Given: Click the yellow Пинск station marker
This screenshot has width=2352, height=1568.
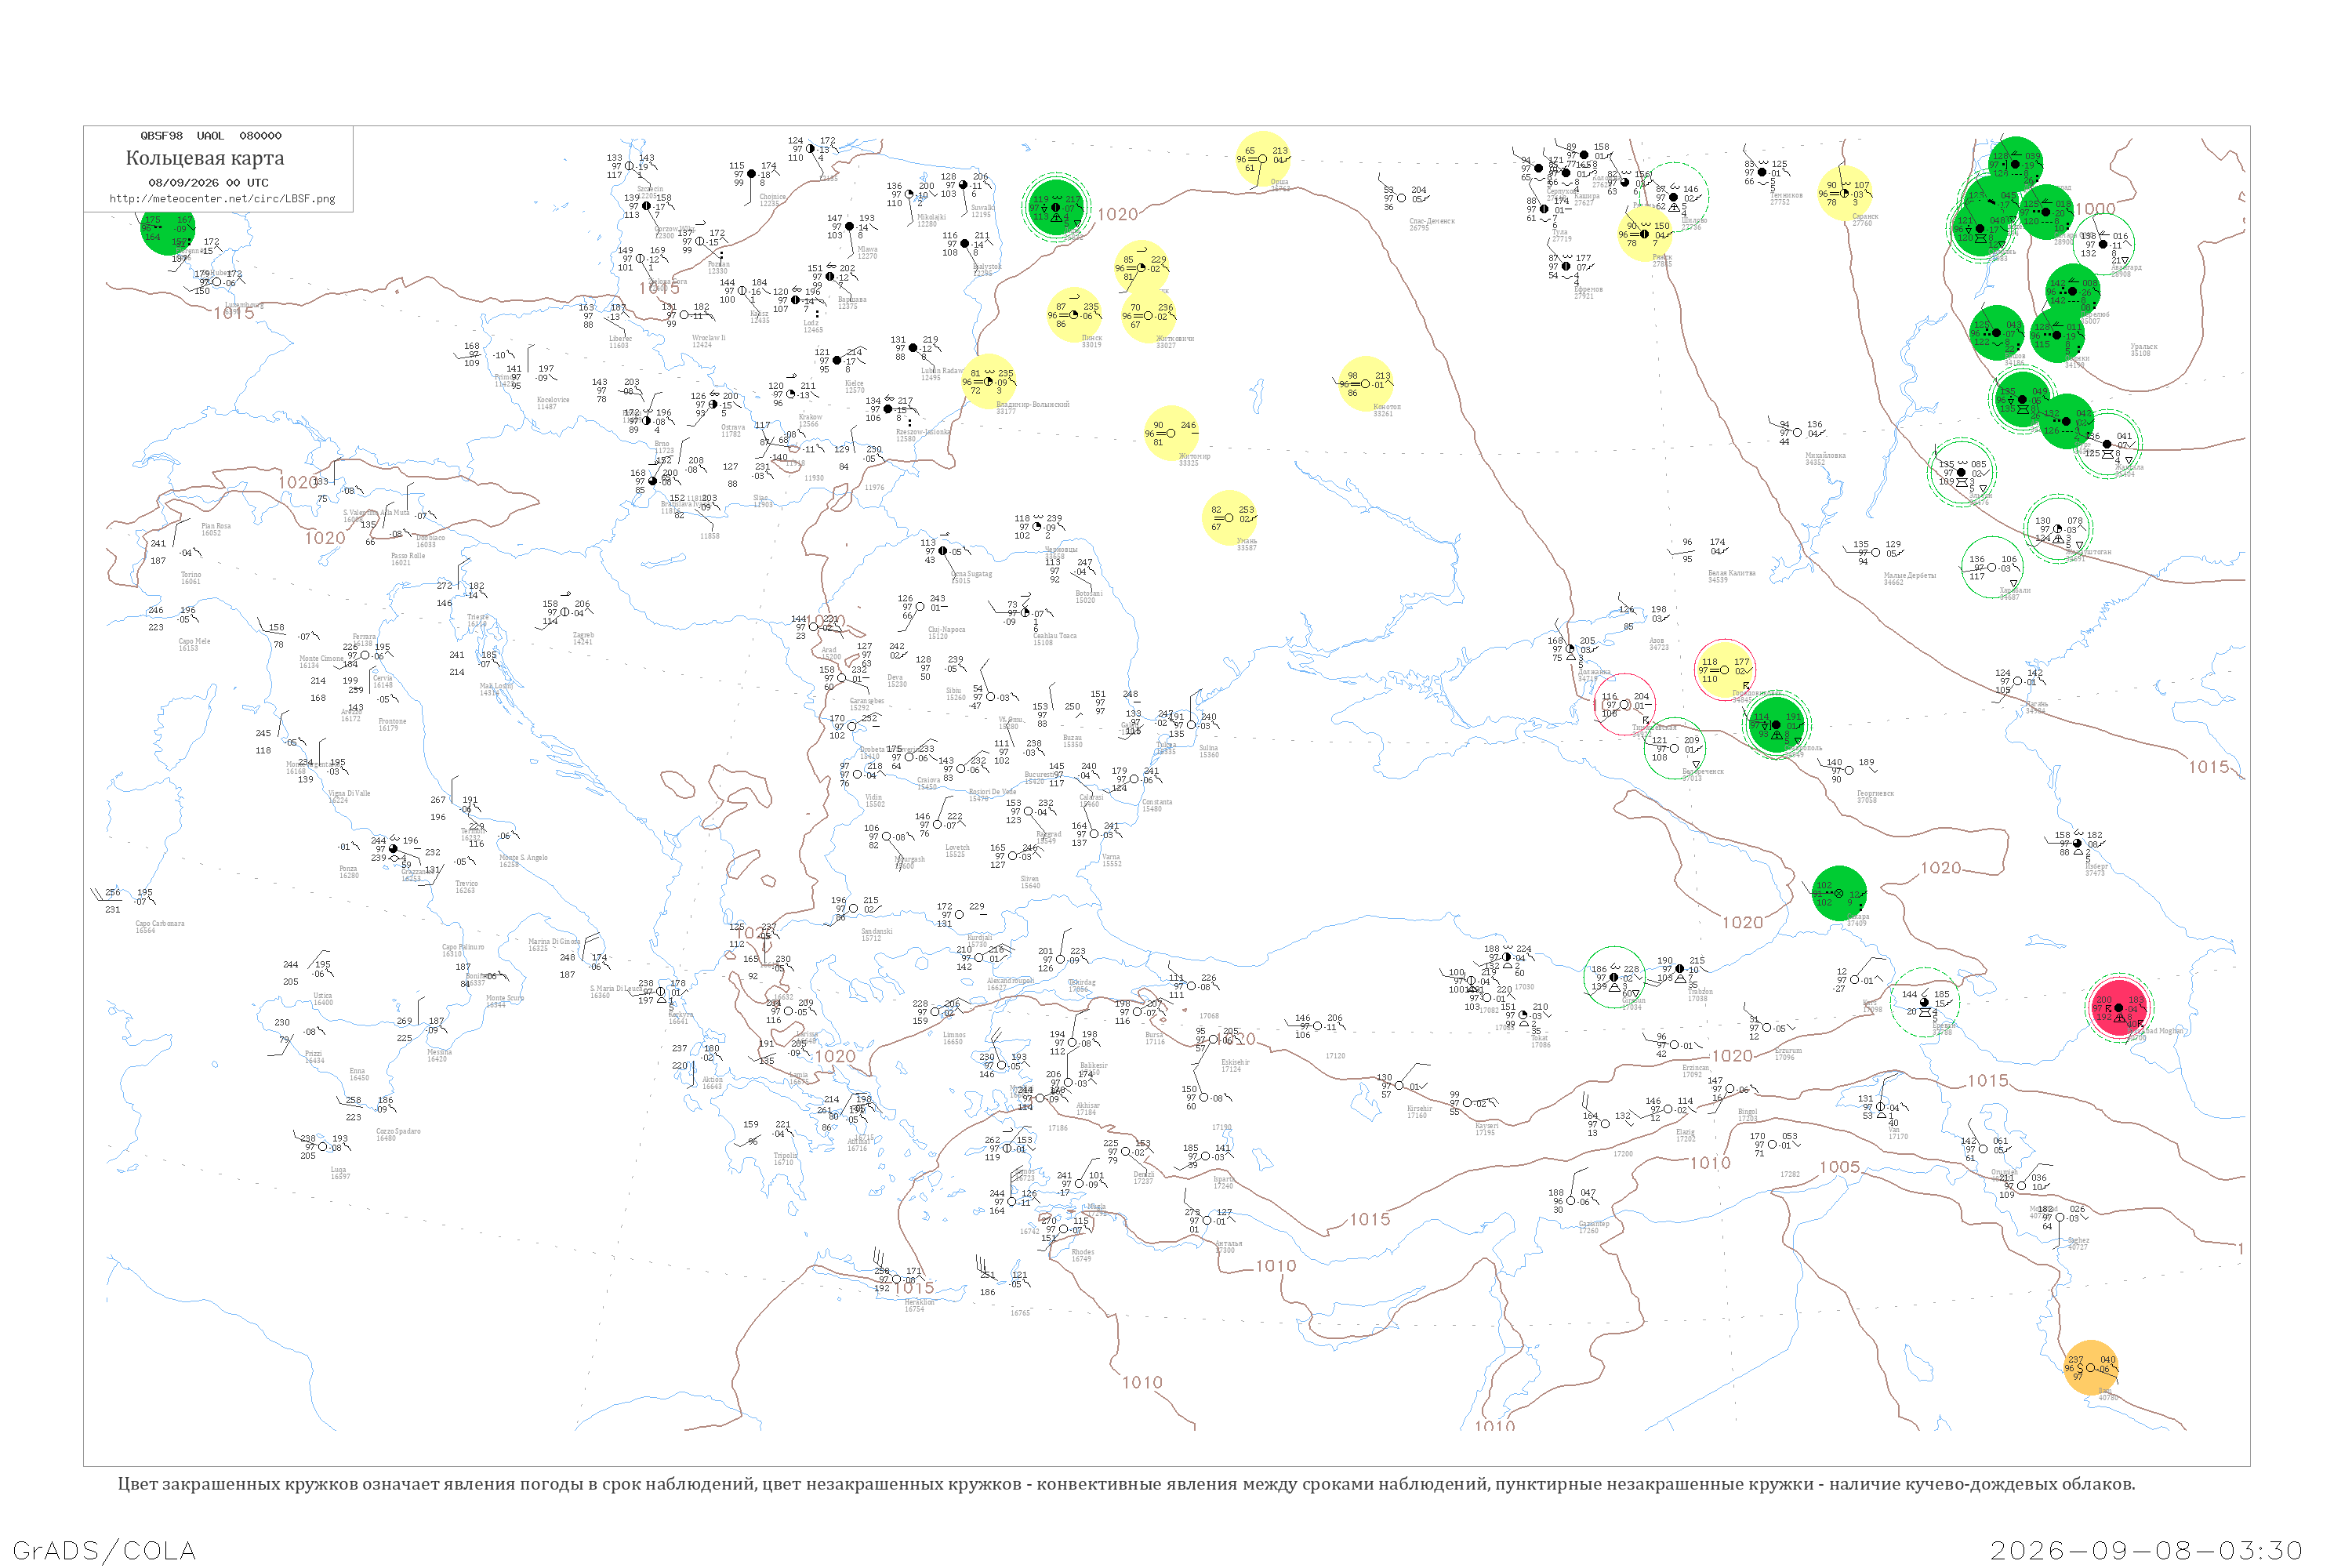Looking at the screenshot, I should pos(1074,315).
